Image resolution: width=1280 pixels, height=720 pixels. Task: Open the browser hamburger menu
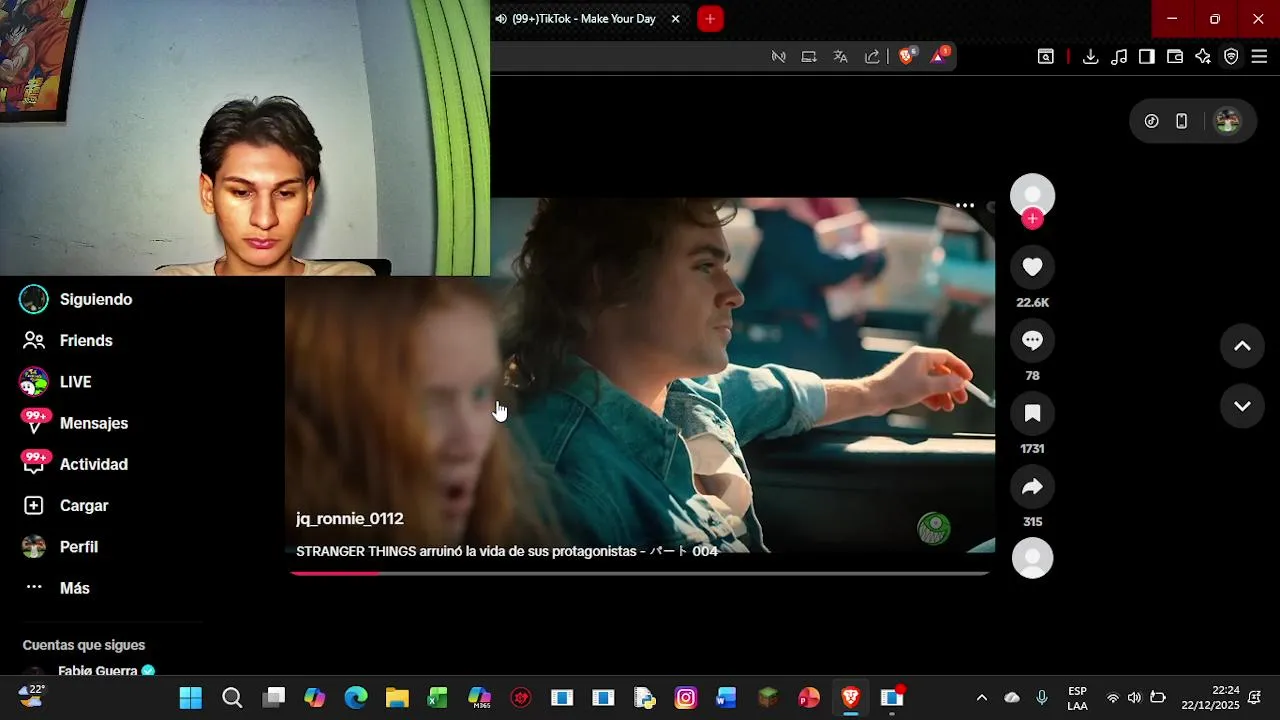pyautogui.click(x=1259, y=57)
